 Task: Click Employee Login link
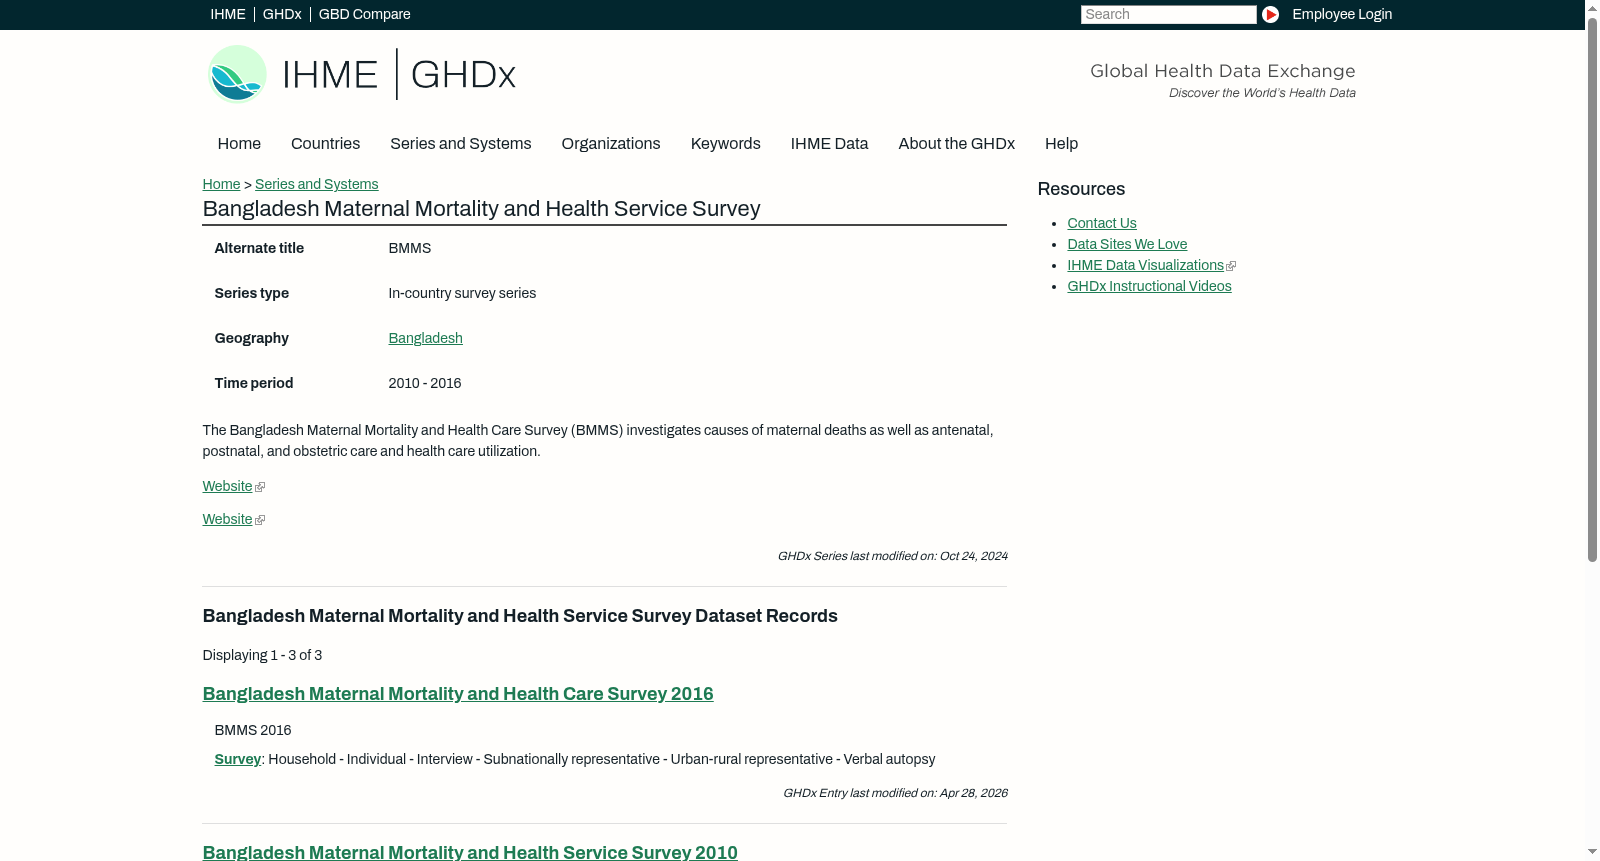(x=1342, y=14)
